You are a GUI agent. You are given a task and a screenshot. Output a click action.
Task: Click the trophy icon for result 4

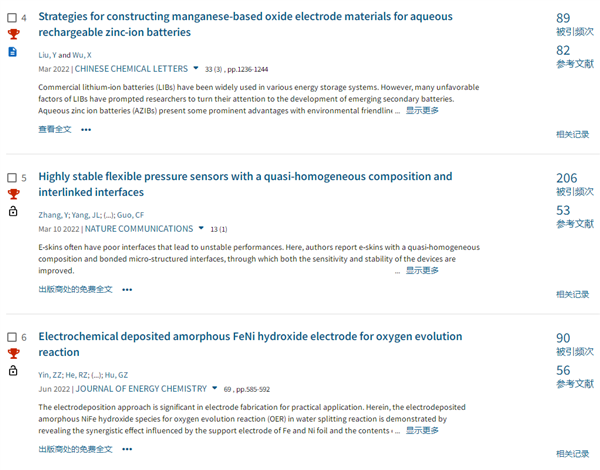(x=13, y=34)
